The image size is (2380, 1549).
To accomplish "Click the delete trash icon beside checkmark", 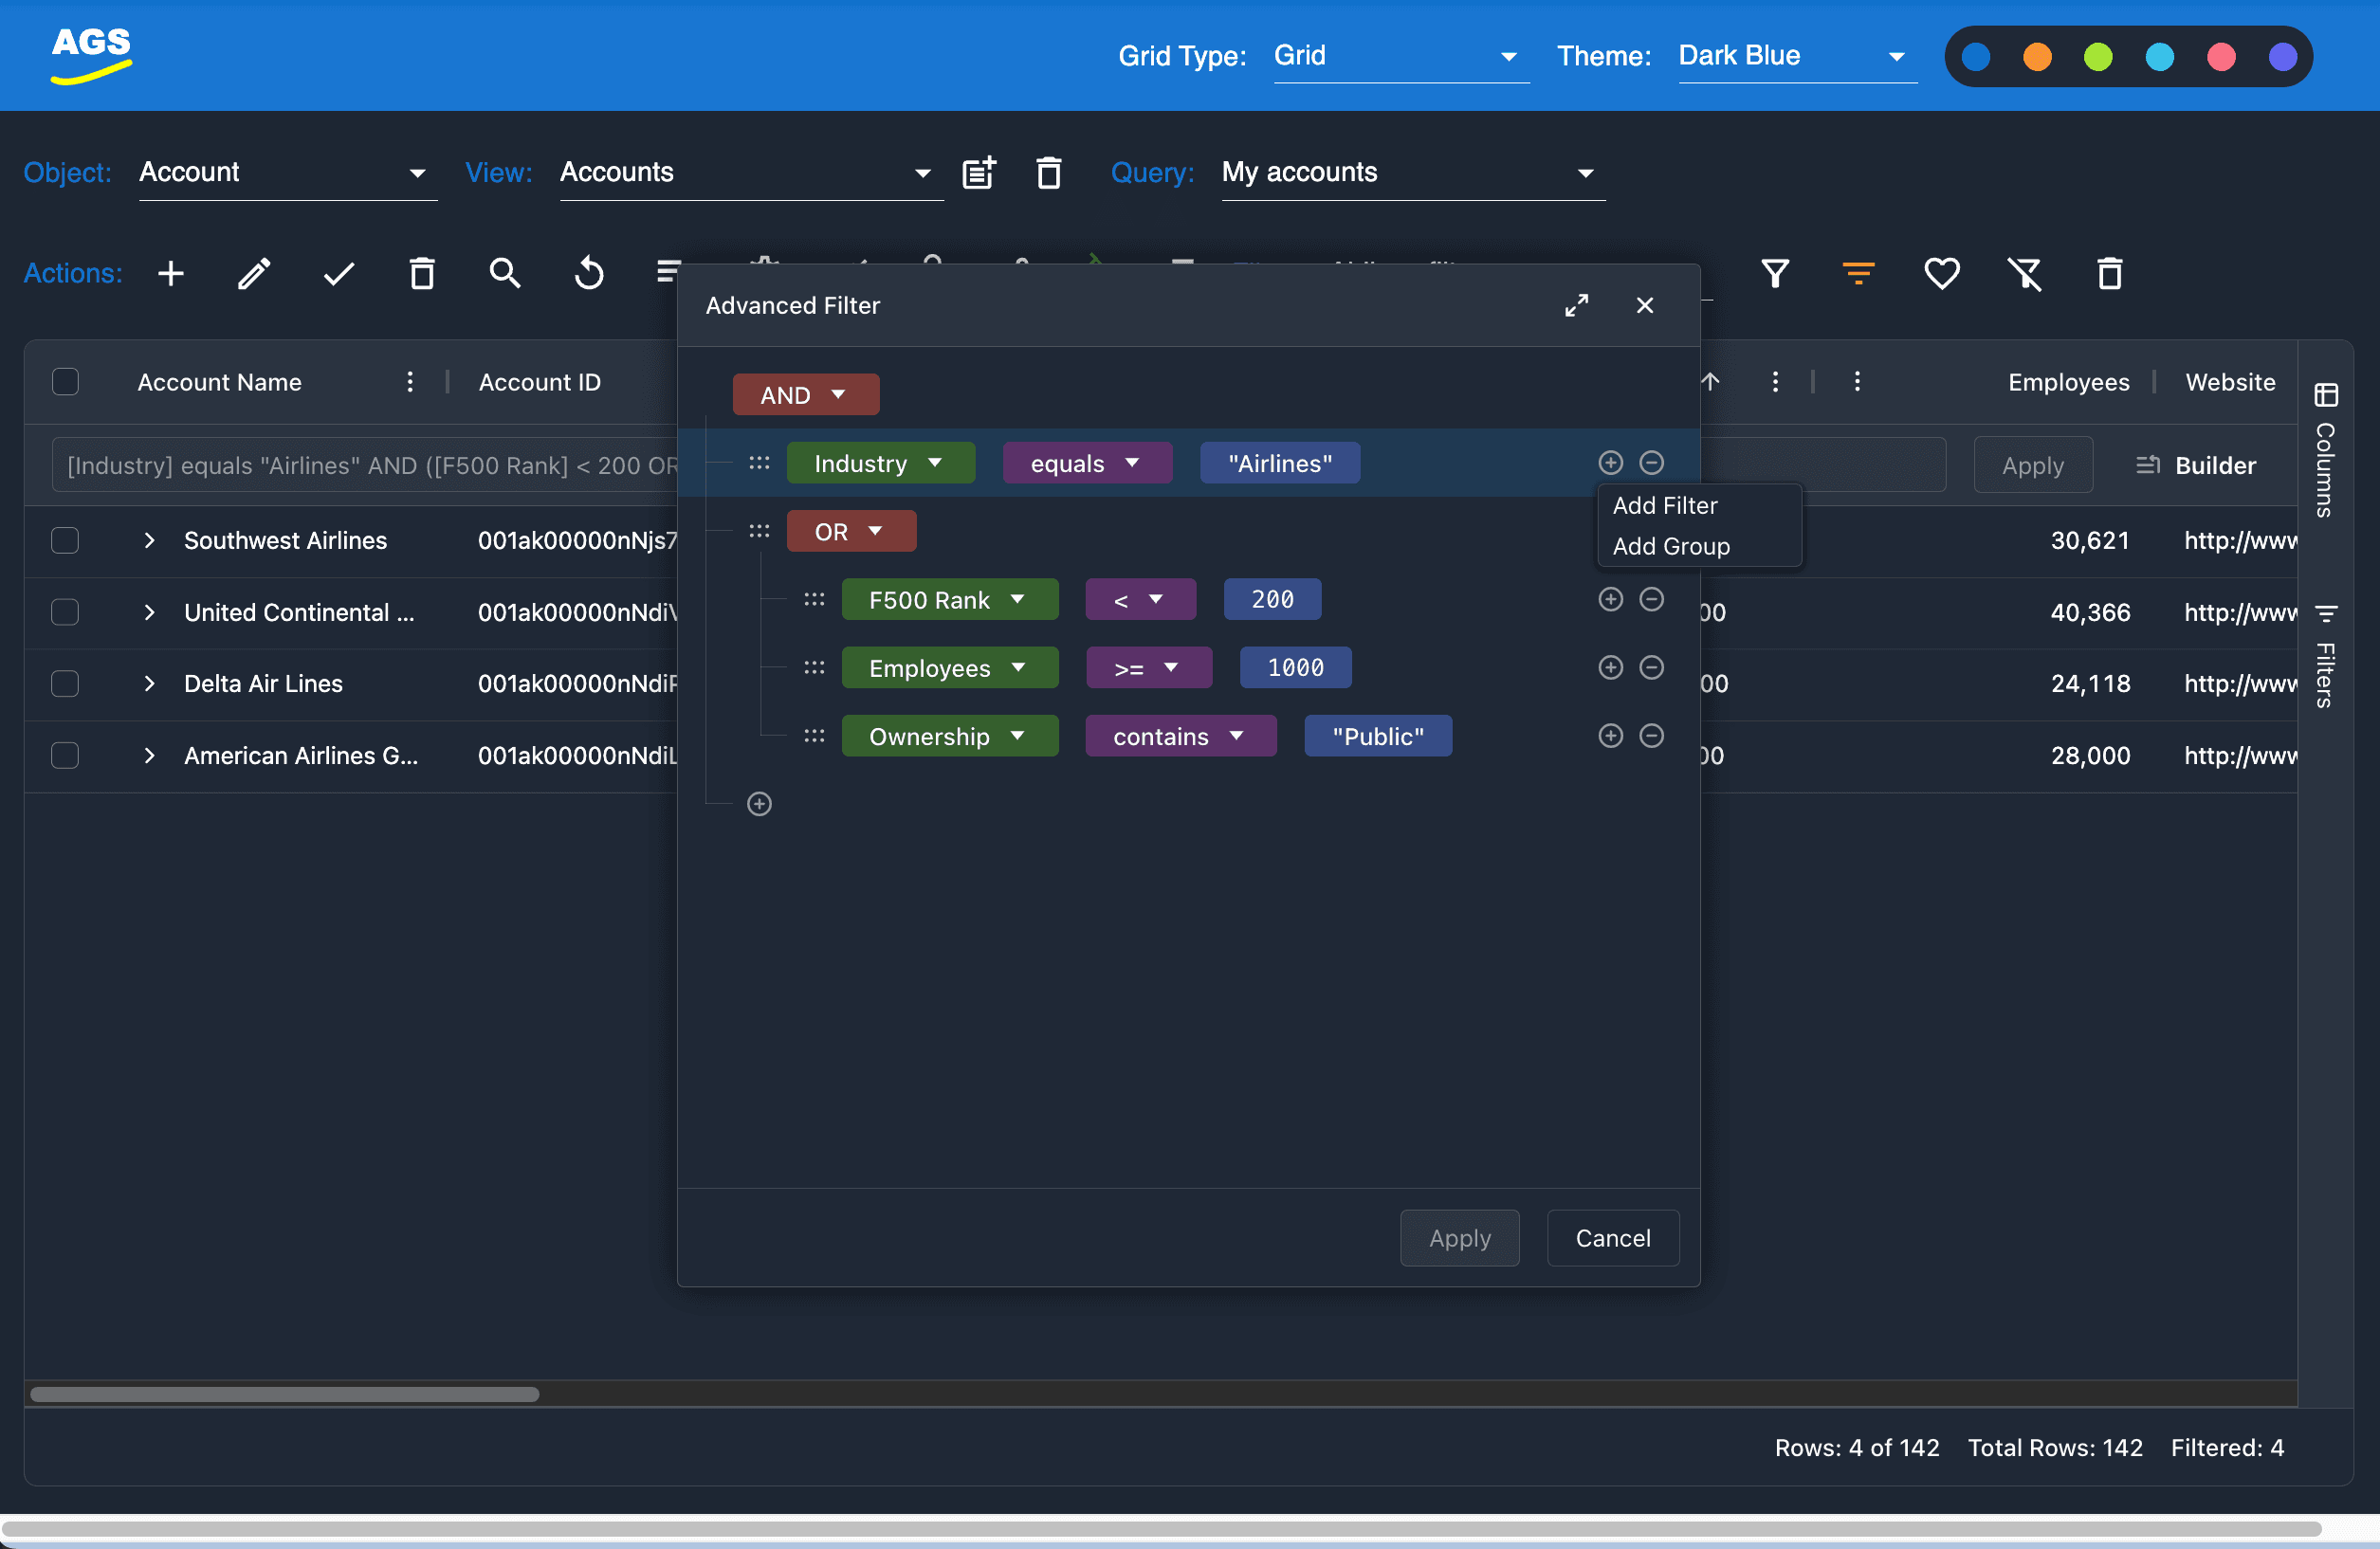I will point(422,273).
